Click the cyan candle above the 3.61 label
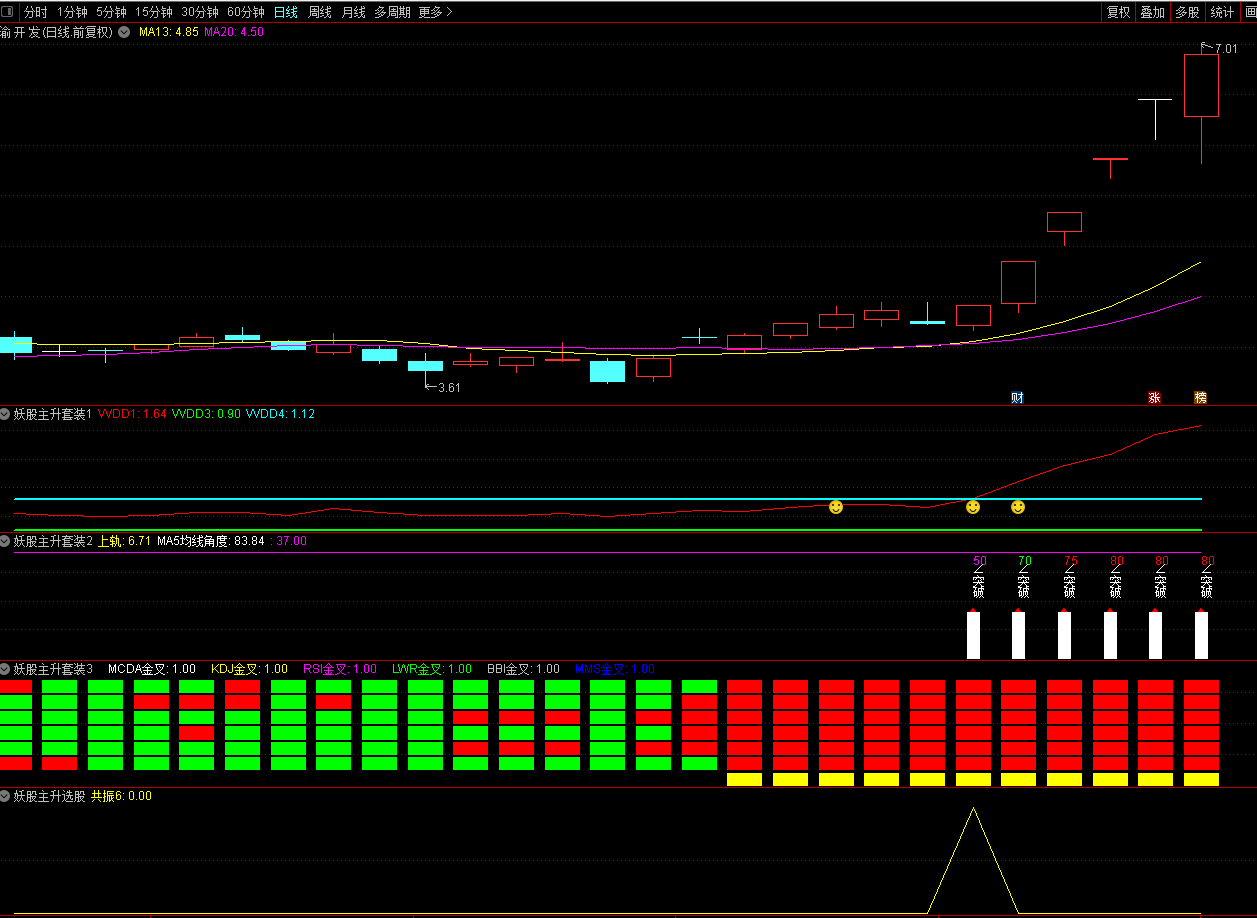1257x918 pixels. tap(425, 366)
